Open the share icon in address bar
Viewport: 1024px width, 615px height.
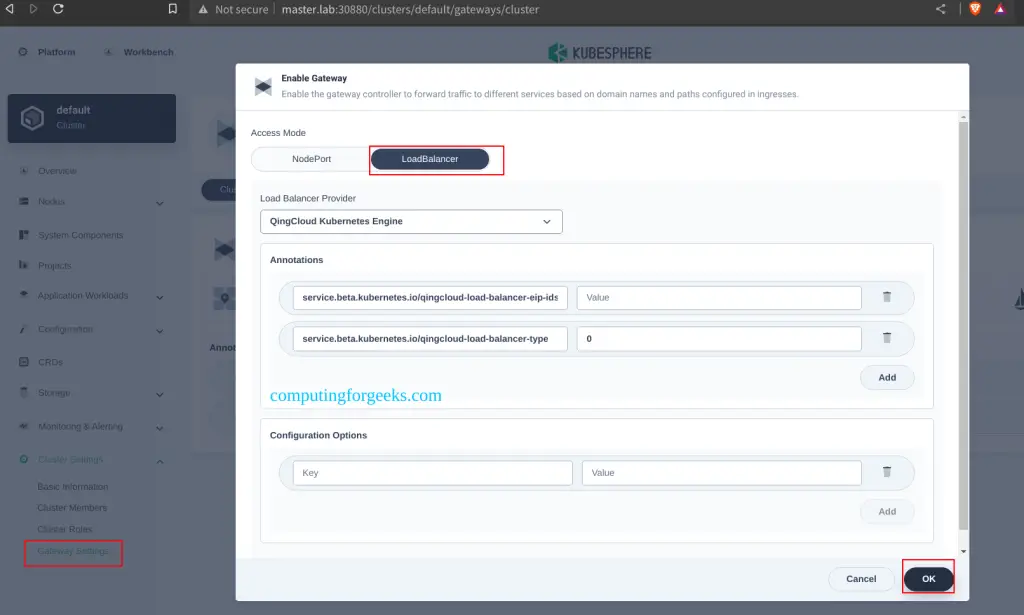coord(940,9)
